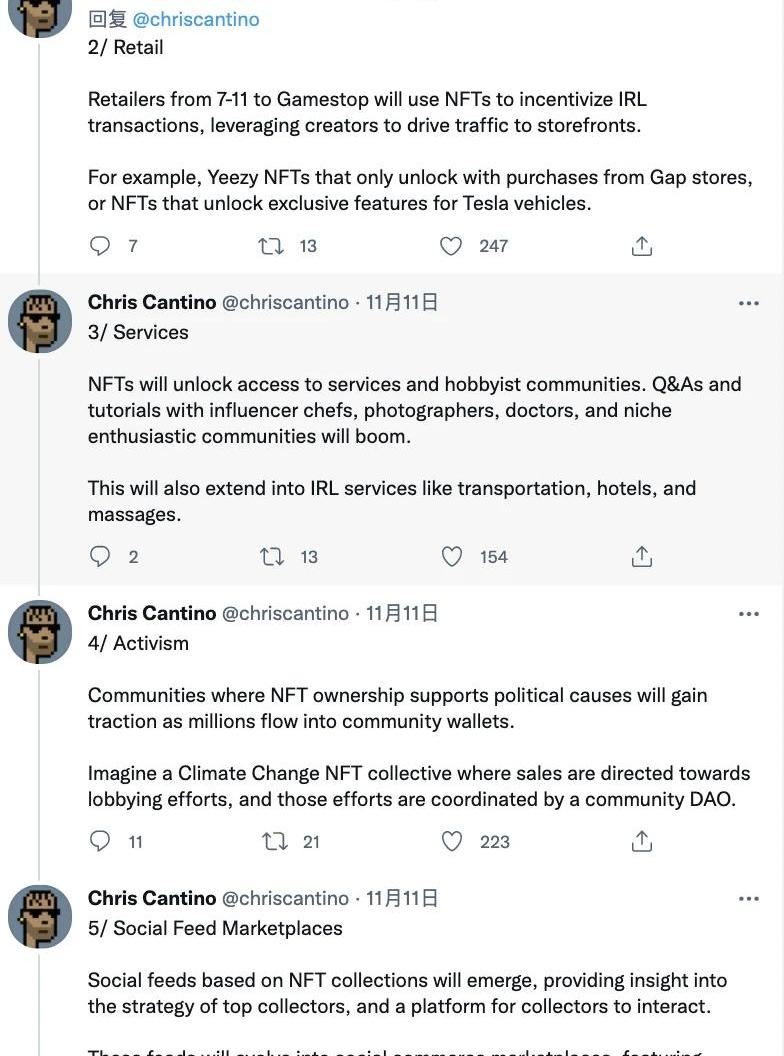The width and height of the screenshot is (784, 1056).
Task: Open Chris Cantino's name on 3/ Services tweet
Action: point(152,302)
